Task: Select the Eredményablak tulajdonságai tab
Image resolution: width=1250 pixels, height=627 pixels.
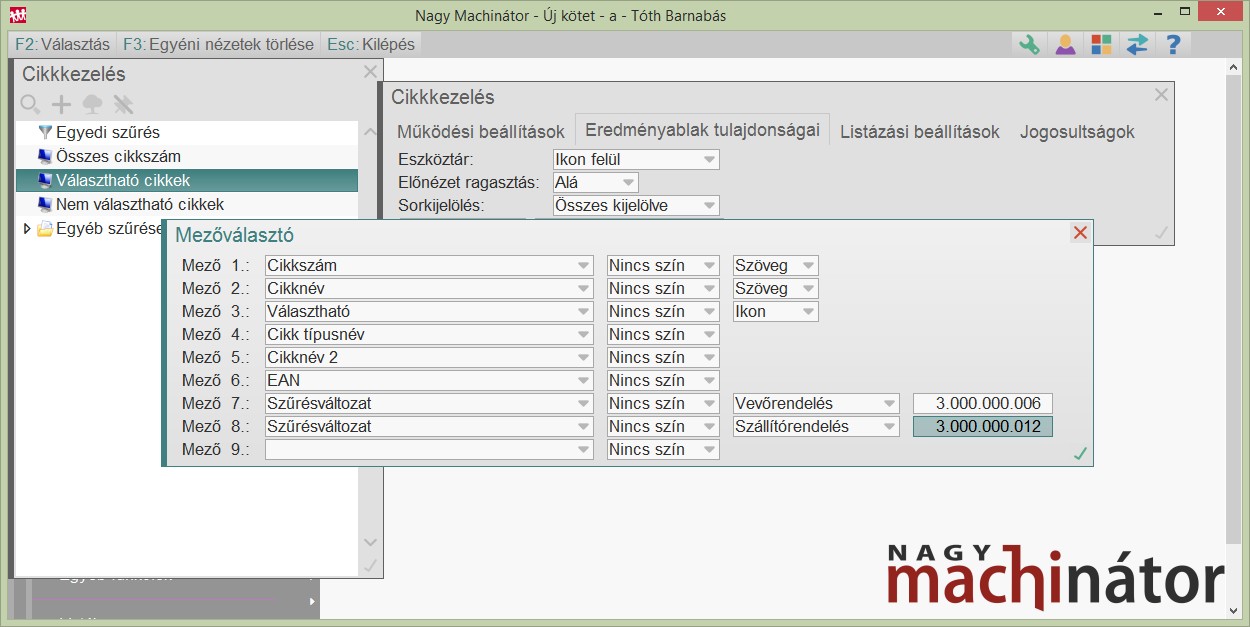Action: click(x=703, y=130)
